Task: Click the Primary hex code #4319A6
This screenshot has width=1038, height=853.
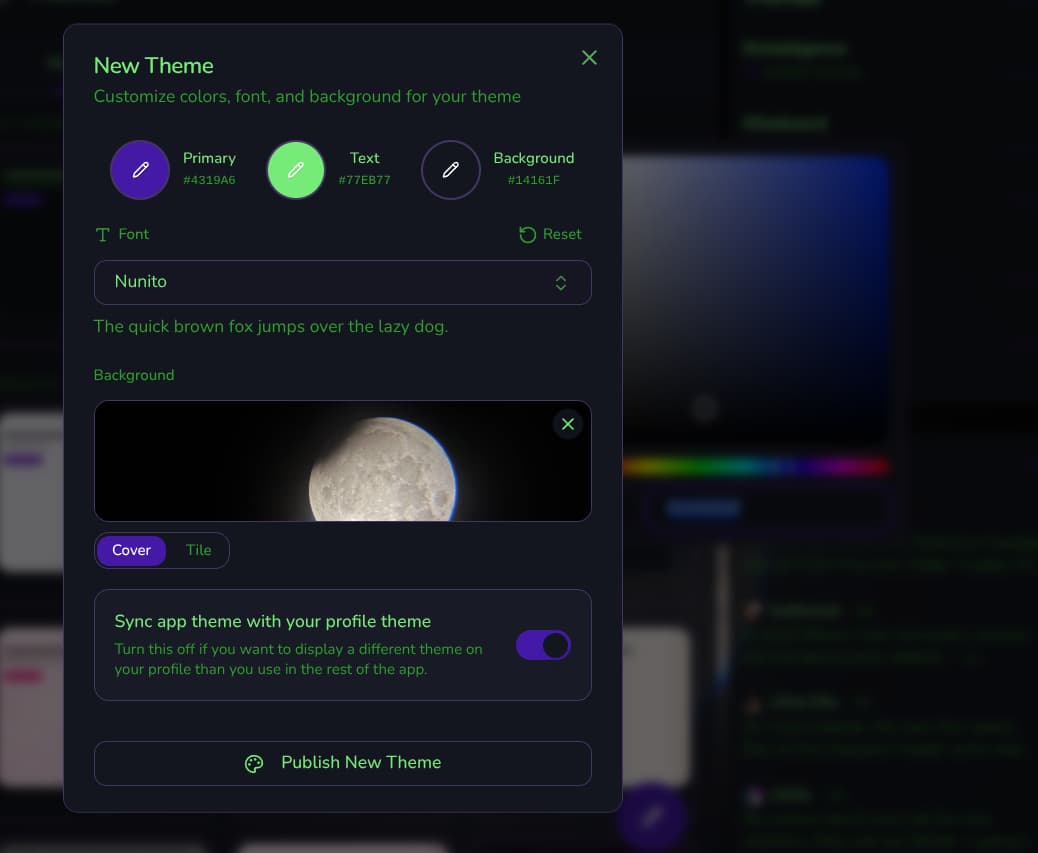Action: click(x=209, y=180)
